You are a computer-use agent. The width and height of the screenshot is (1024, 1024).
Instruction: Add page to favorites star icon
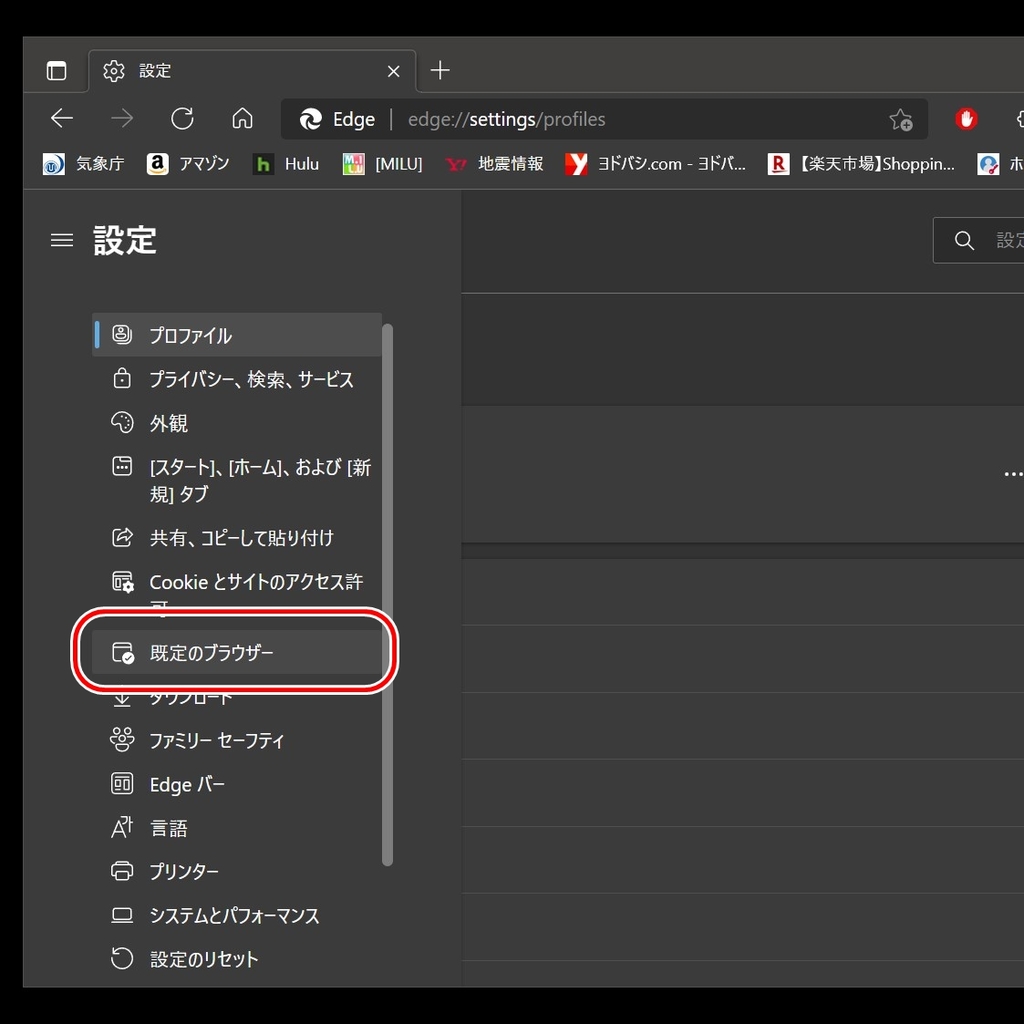pyautogui.click(x=900, y=120)
